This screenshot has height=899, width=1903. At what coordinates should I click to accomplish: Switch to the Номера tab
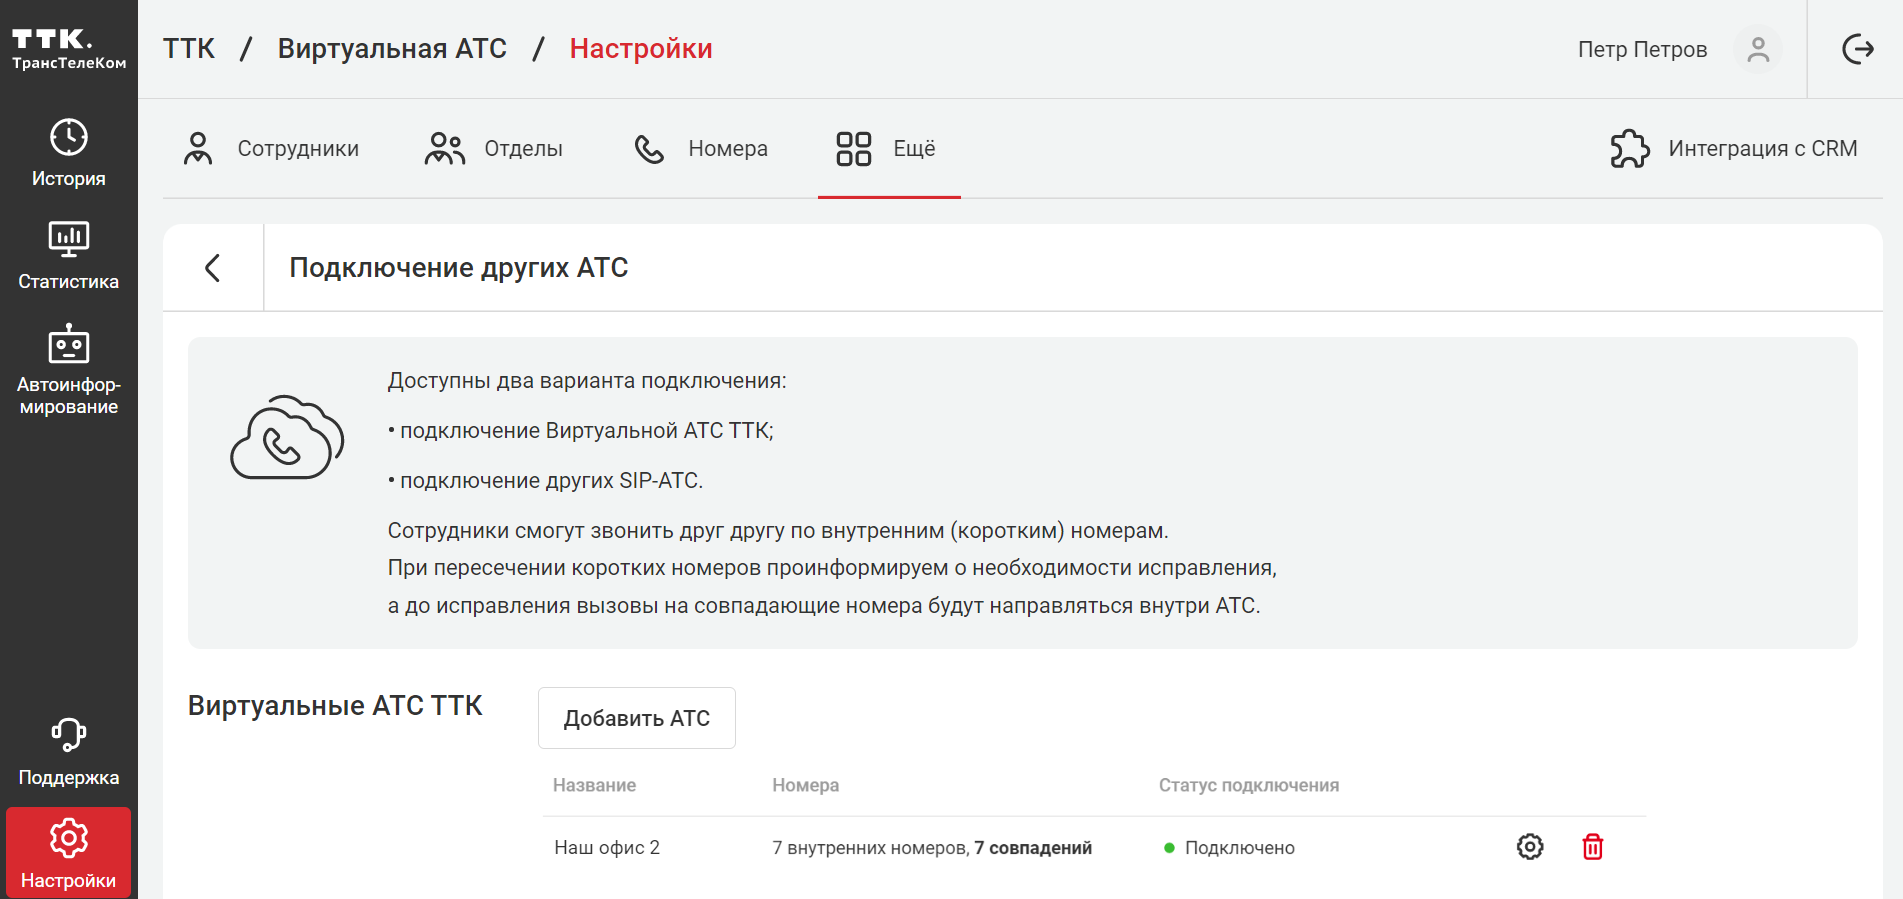point(701,149)
